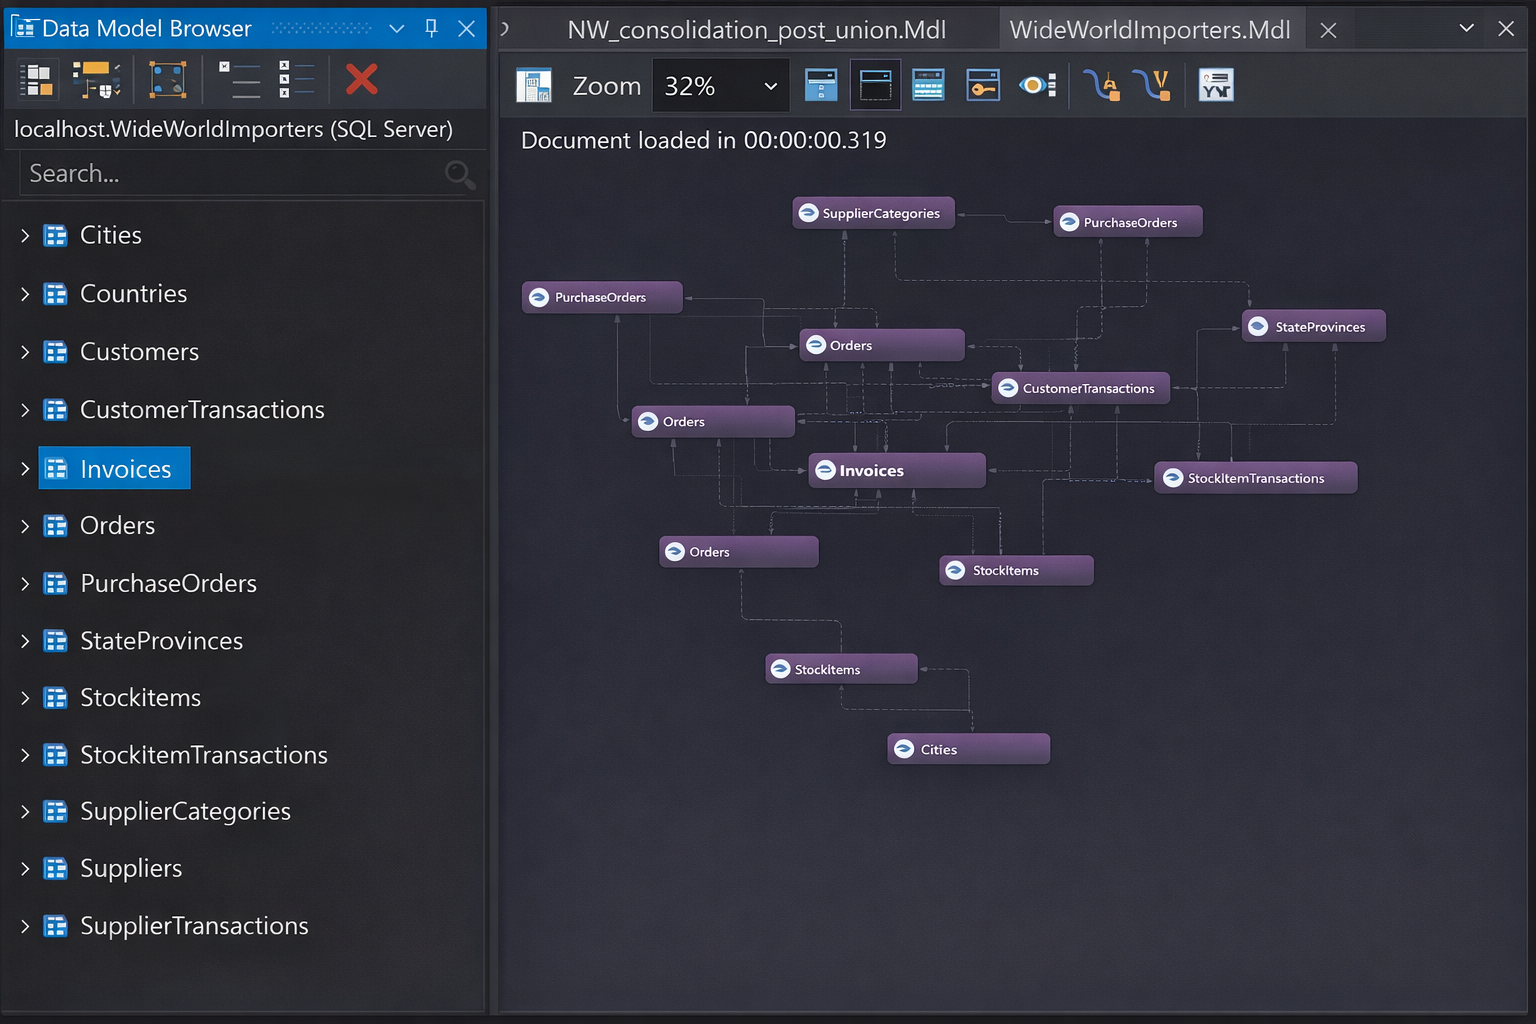This screenshot has height=1024, width=1536.
Task: Click the circle icon on SupplierCategories node
Action: pyautogui.click(x=808, y=213)
